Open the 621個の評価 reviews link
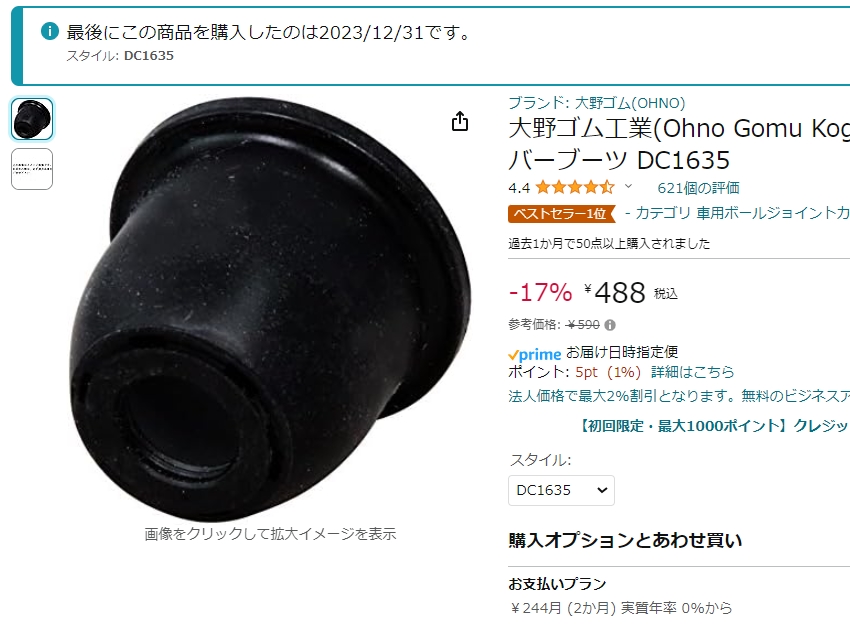This screenshot has width=850, height=624. [698, 188]
